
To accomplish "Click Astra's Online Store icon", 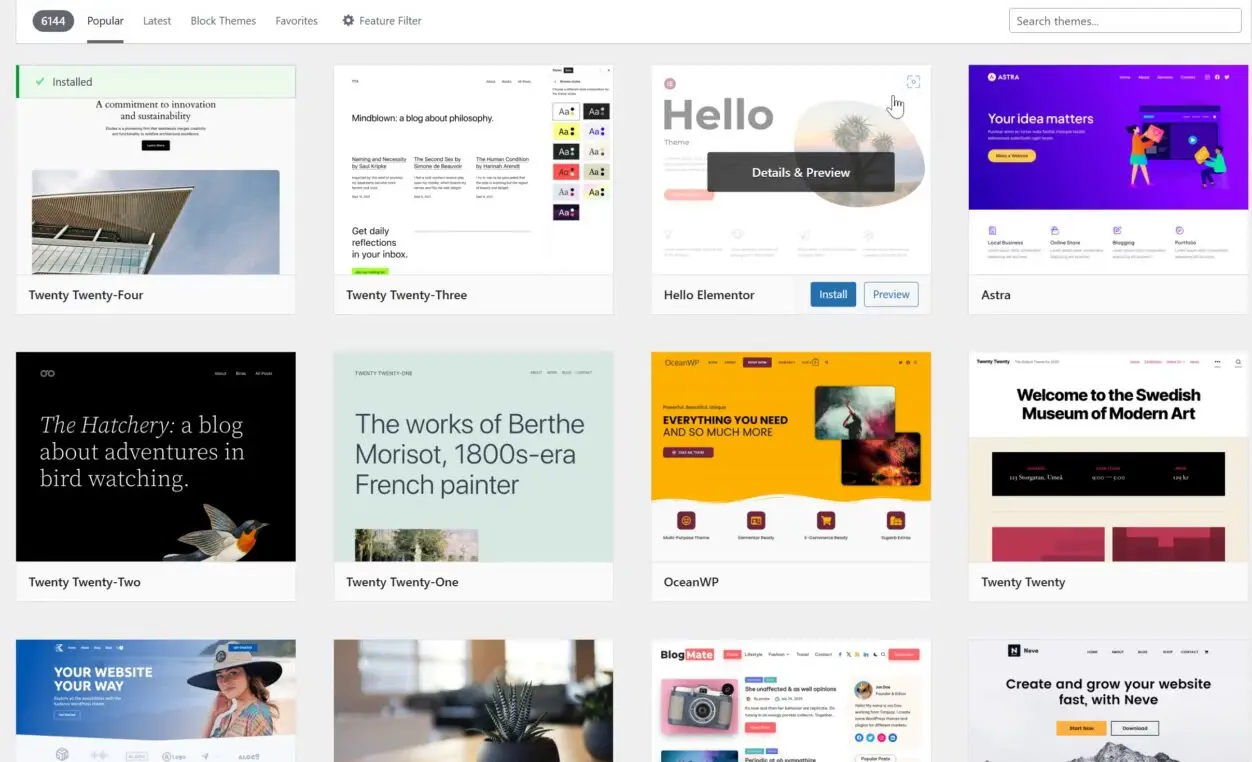I will coord(1055,230).
